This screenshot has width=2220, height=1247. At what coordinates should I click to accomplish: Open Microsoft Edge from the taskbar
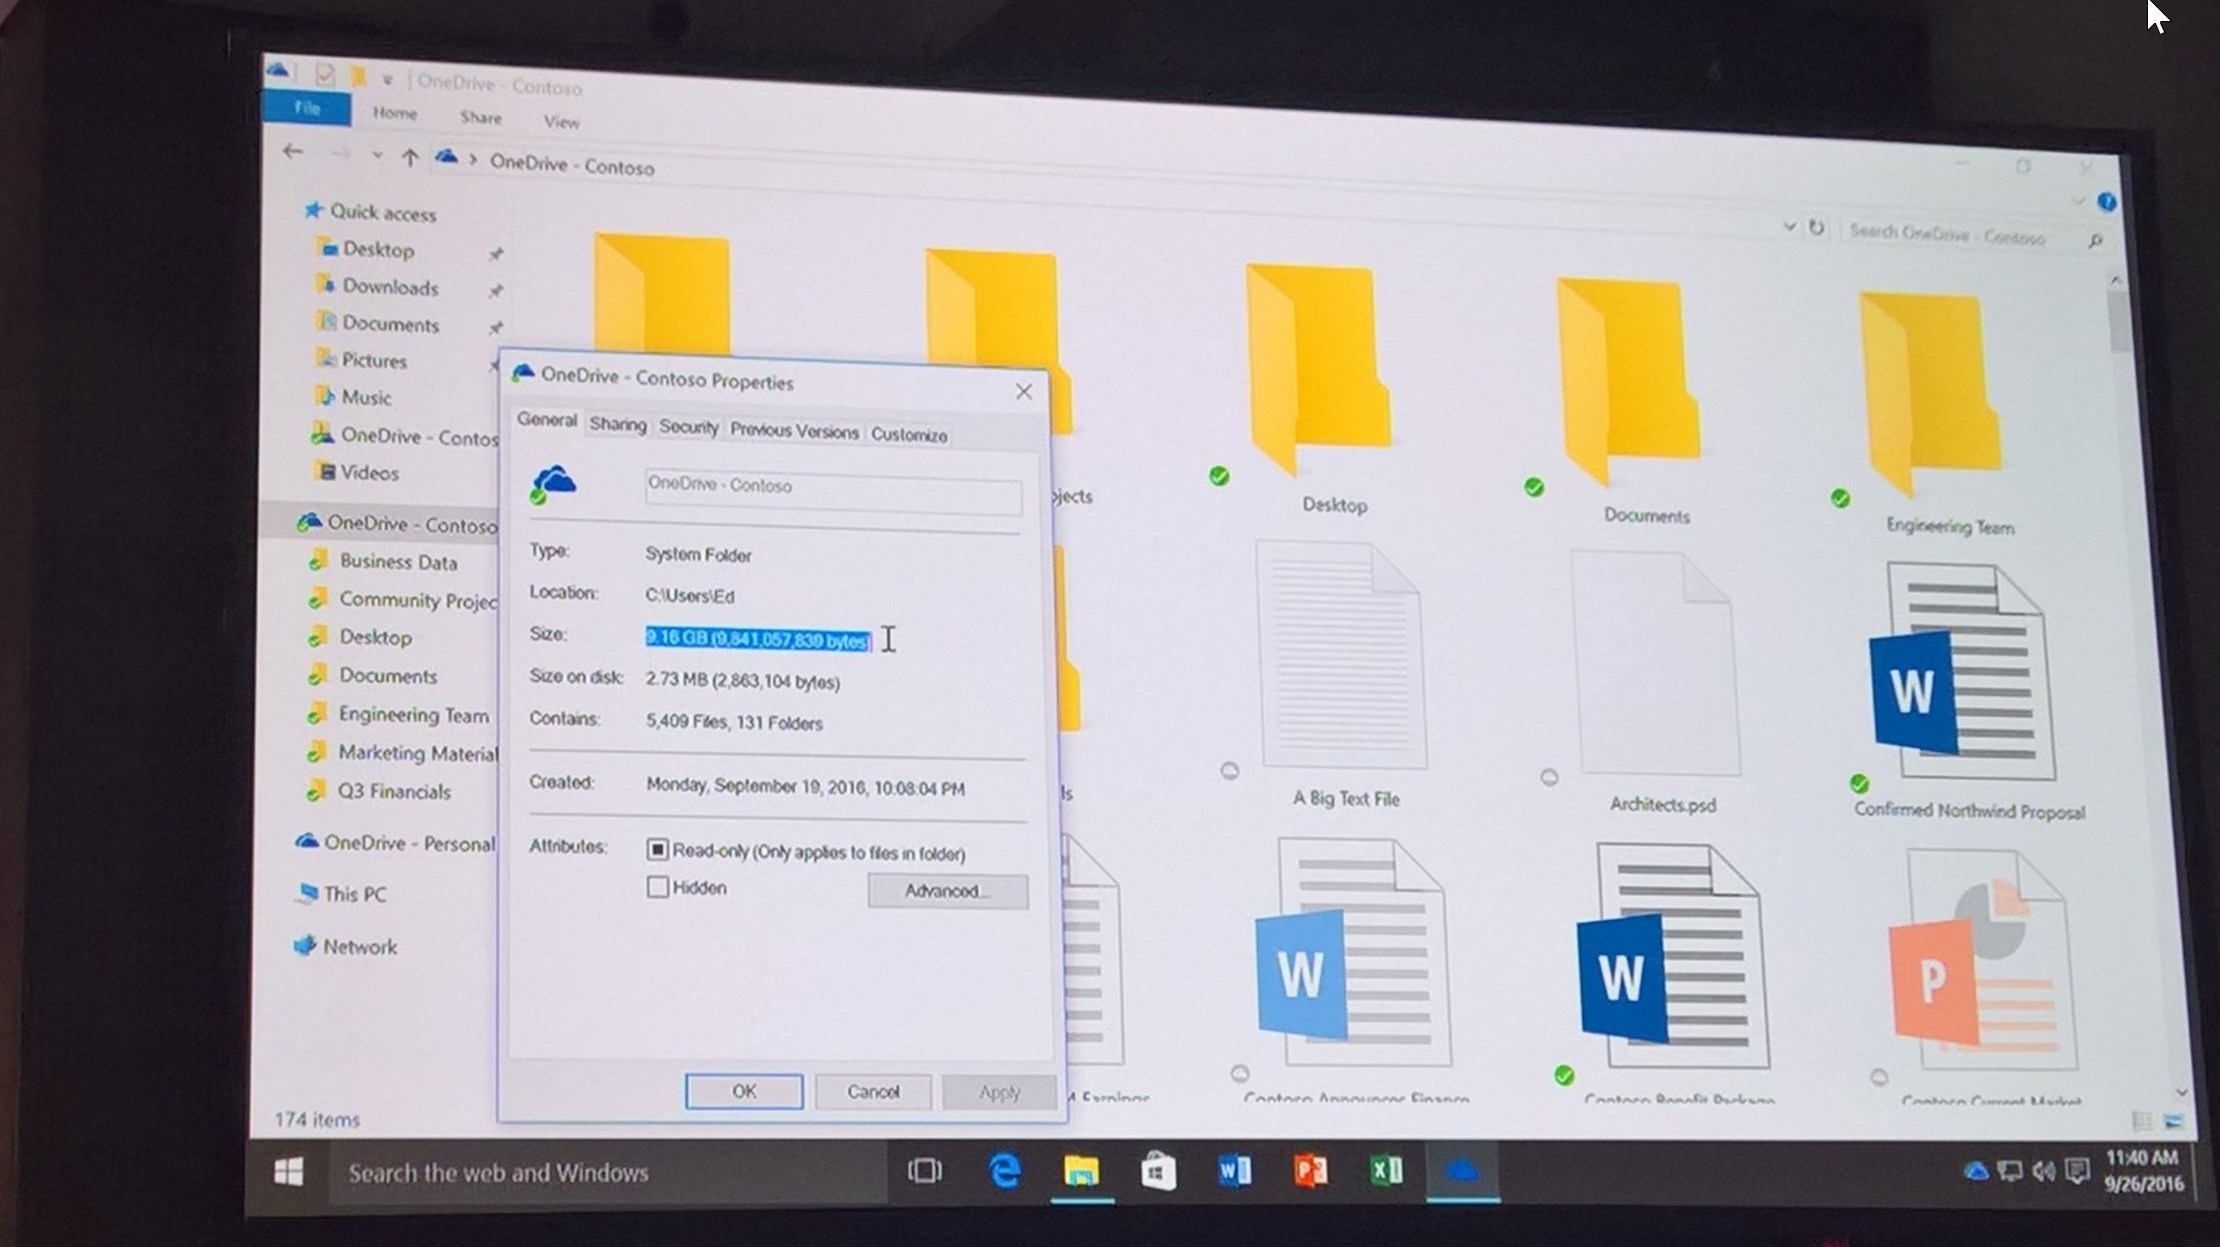pyautogui.click(x=1004, y=1170)
